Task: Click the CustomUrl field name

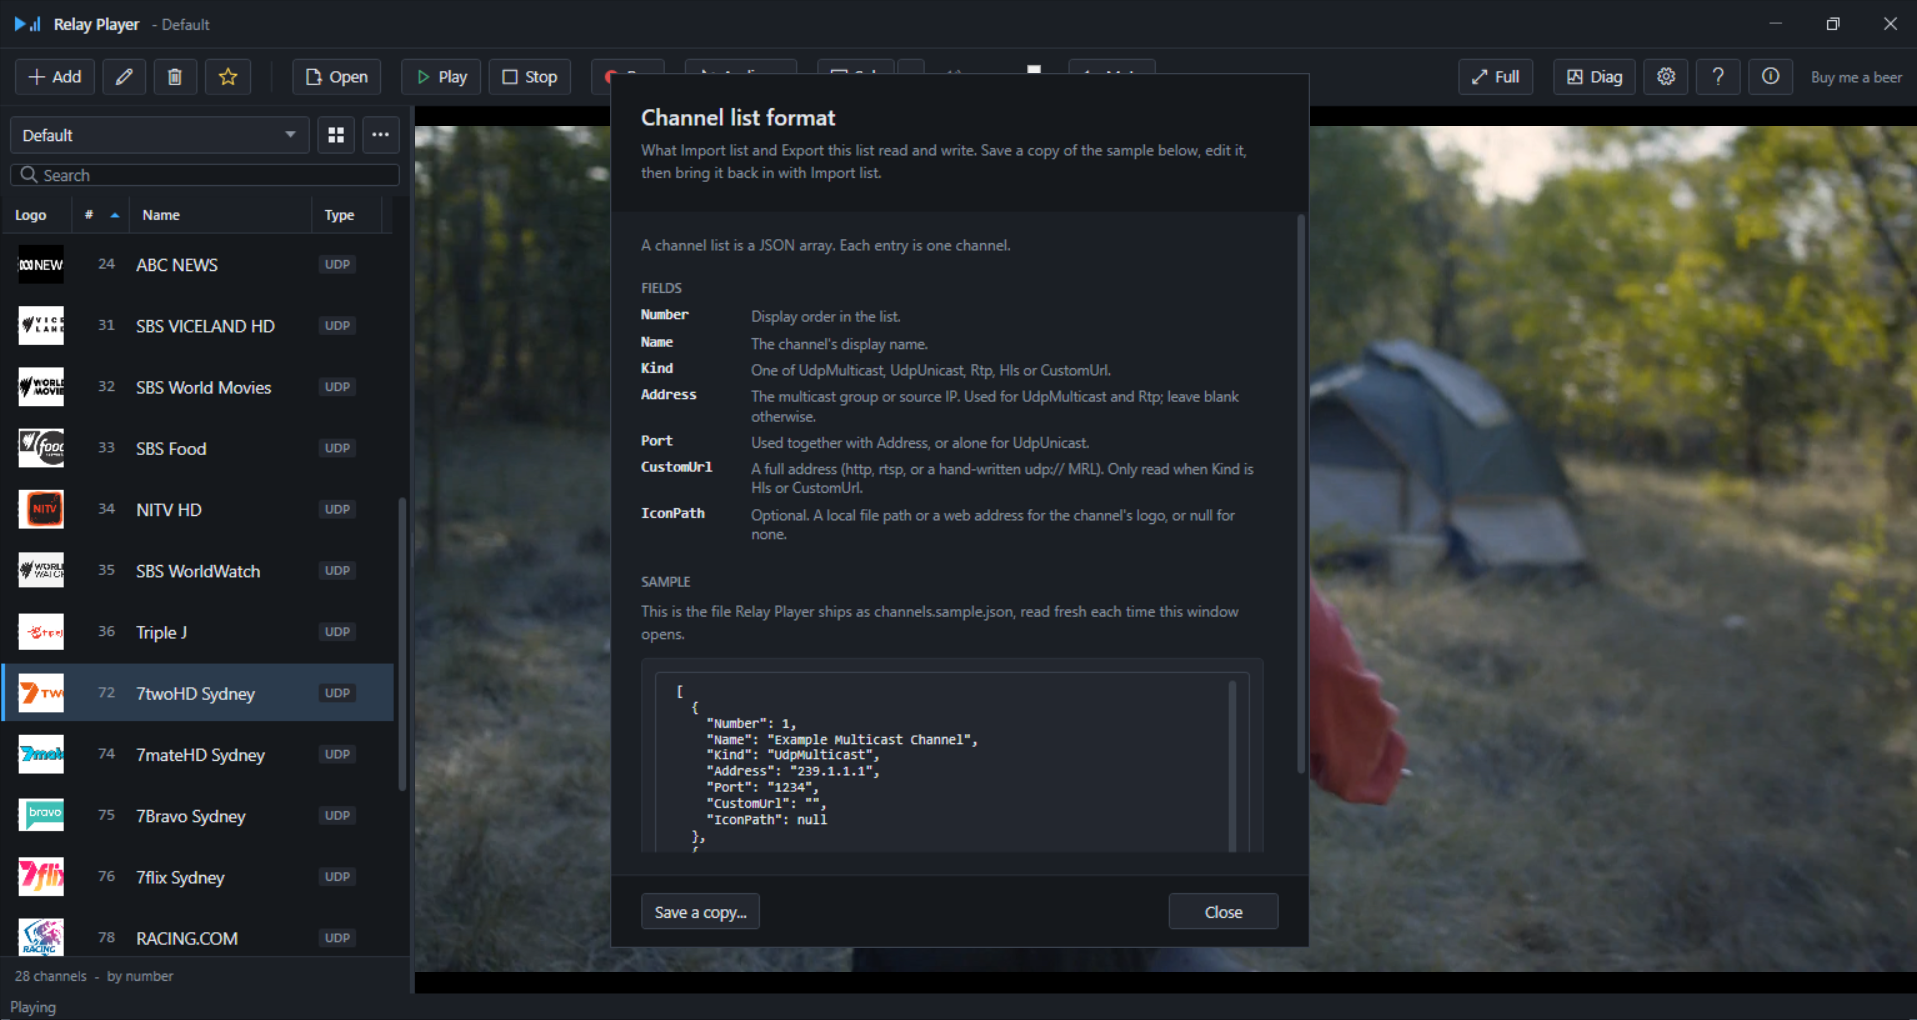Action: (677, 467)
